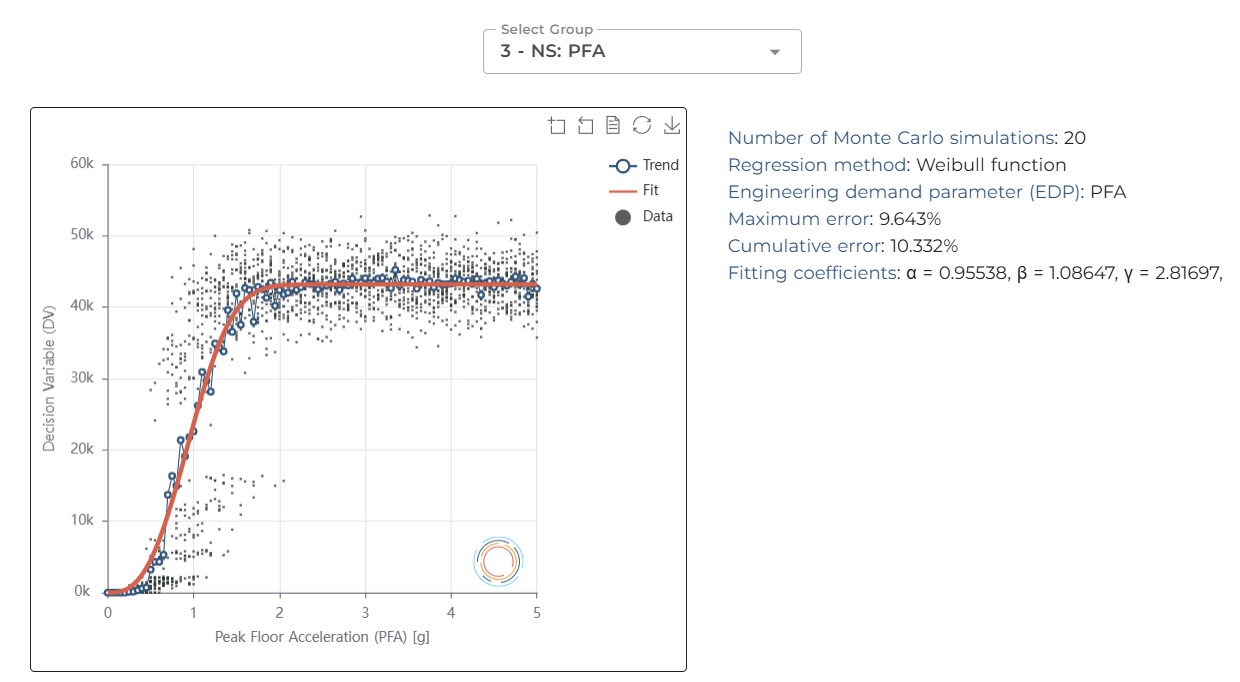This screenshot has height=682, width=1240.
Task: Click the Select Group dropdown arrow
Action: [x=774, y=52]
